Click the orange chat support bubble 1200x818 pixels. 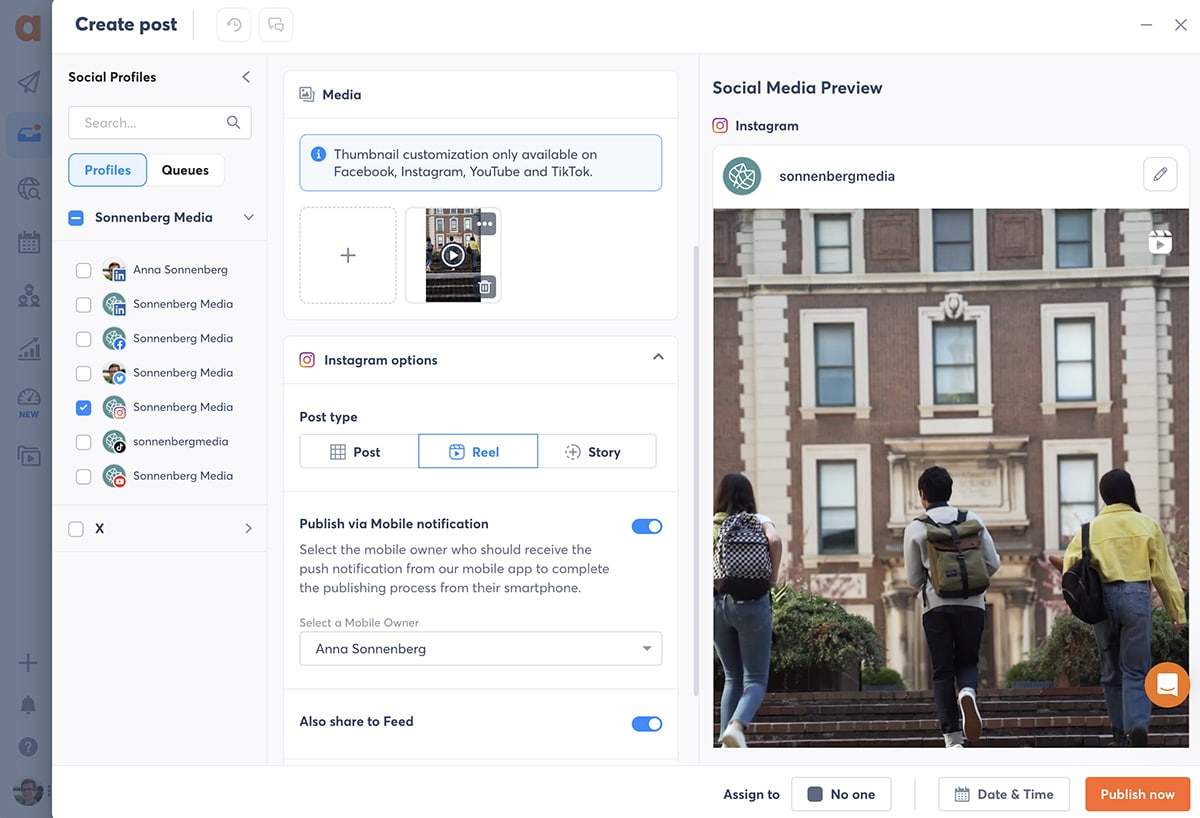click(x=1167, y=685)
